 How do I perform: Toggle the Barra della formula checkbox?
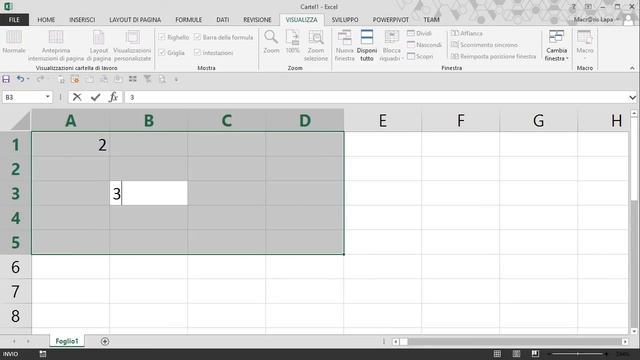198,37
